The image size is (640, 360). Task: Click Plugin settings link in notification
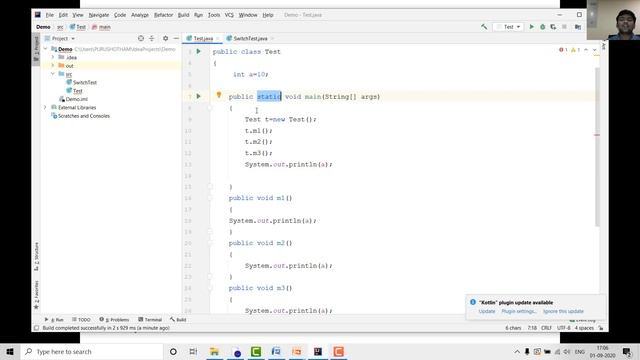pos(518,311)
